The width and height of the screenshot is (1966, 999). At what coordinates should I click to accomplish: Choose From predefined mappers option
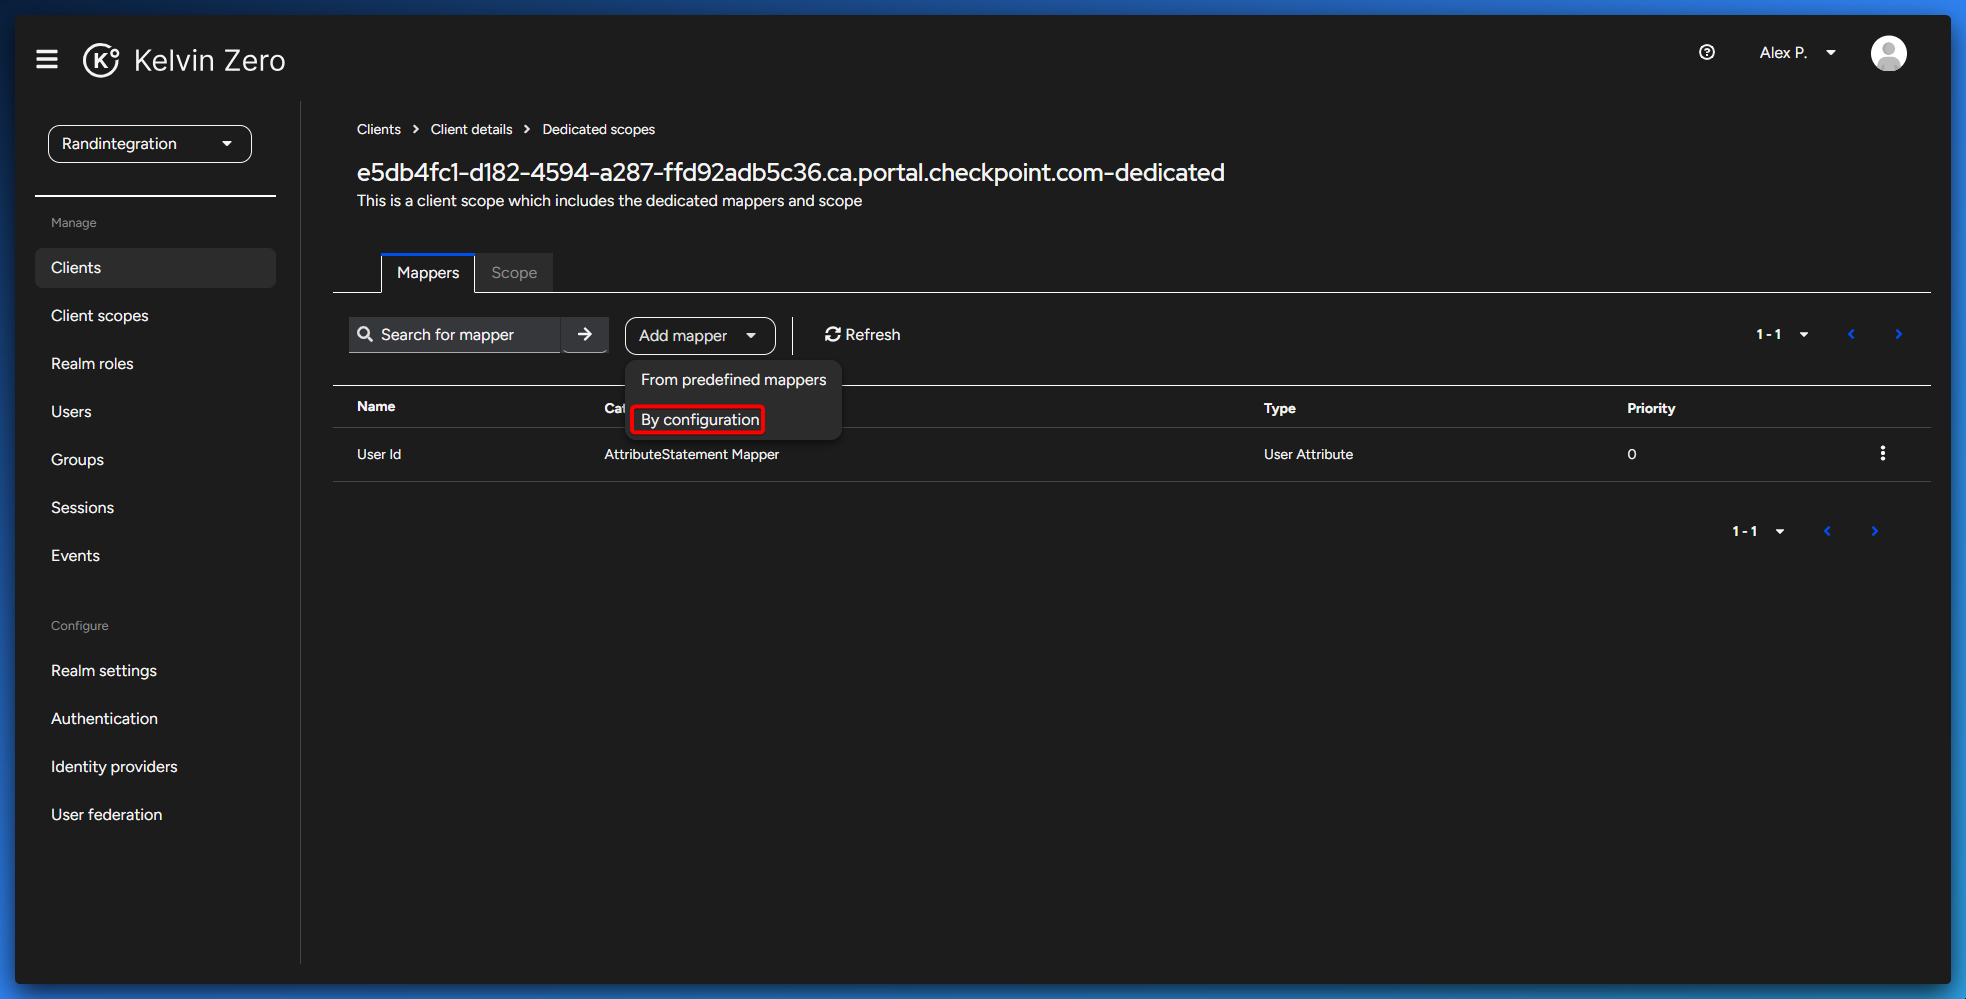tap(733, 380)
